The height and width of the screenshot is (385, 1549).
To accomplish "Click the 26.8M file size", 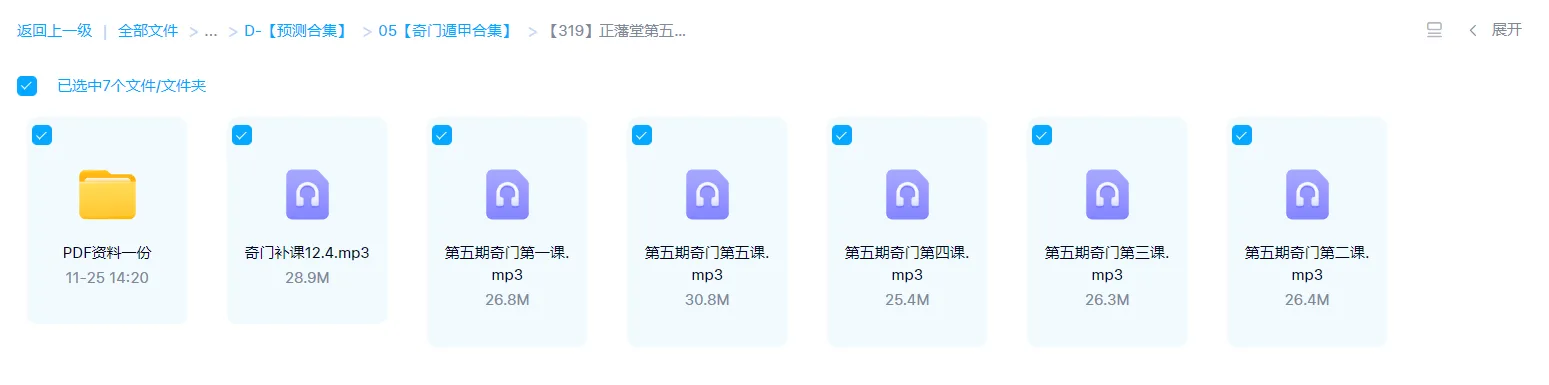I will click(507, 300).
